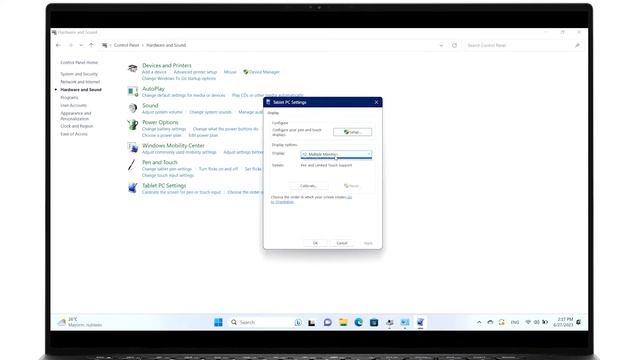Image resolution: width=640 pixels, height=360 pixels.
Task: Open the Display dropdown in Tablet PC Settings
Action: pyautogui.click(x=336, y=154)
